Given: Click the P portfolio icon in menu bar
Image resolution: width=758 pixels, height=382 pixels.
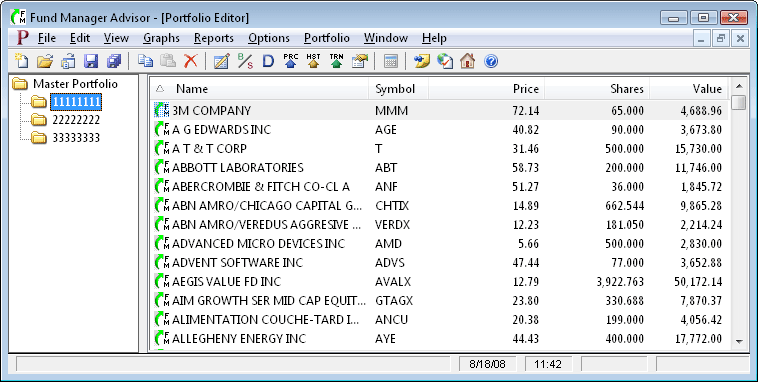Looking at the screenshot, I should pyautogui.click(x=22, y=37).
